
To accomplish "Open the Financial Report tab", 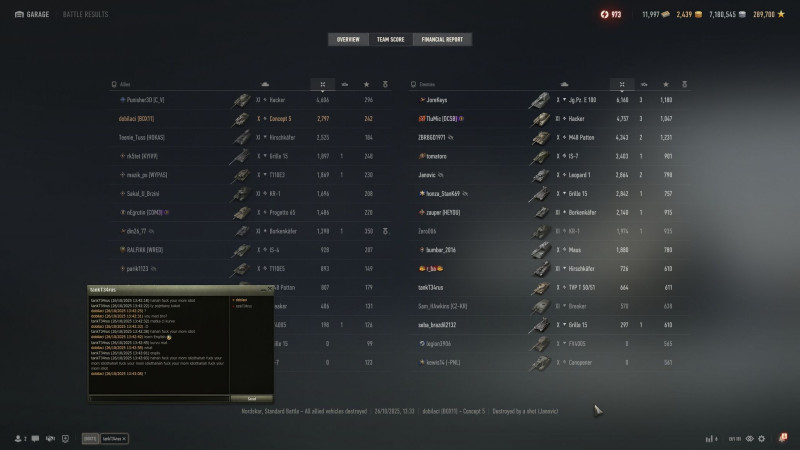I will [442, 39].
